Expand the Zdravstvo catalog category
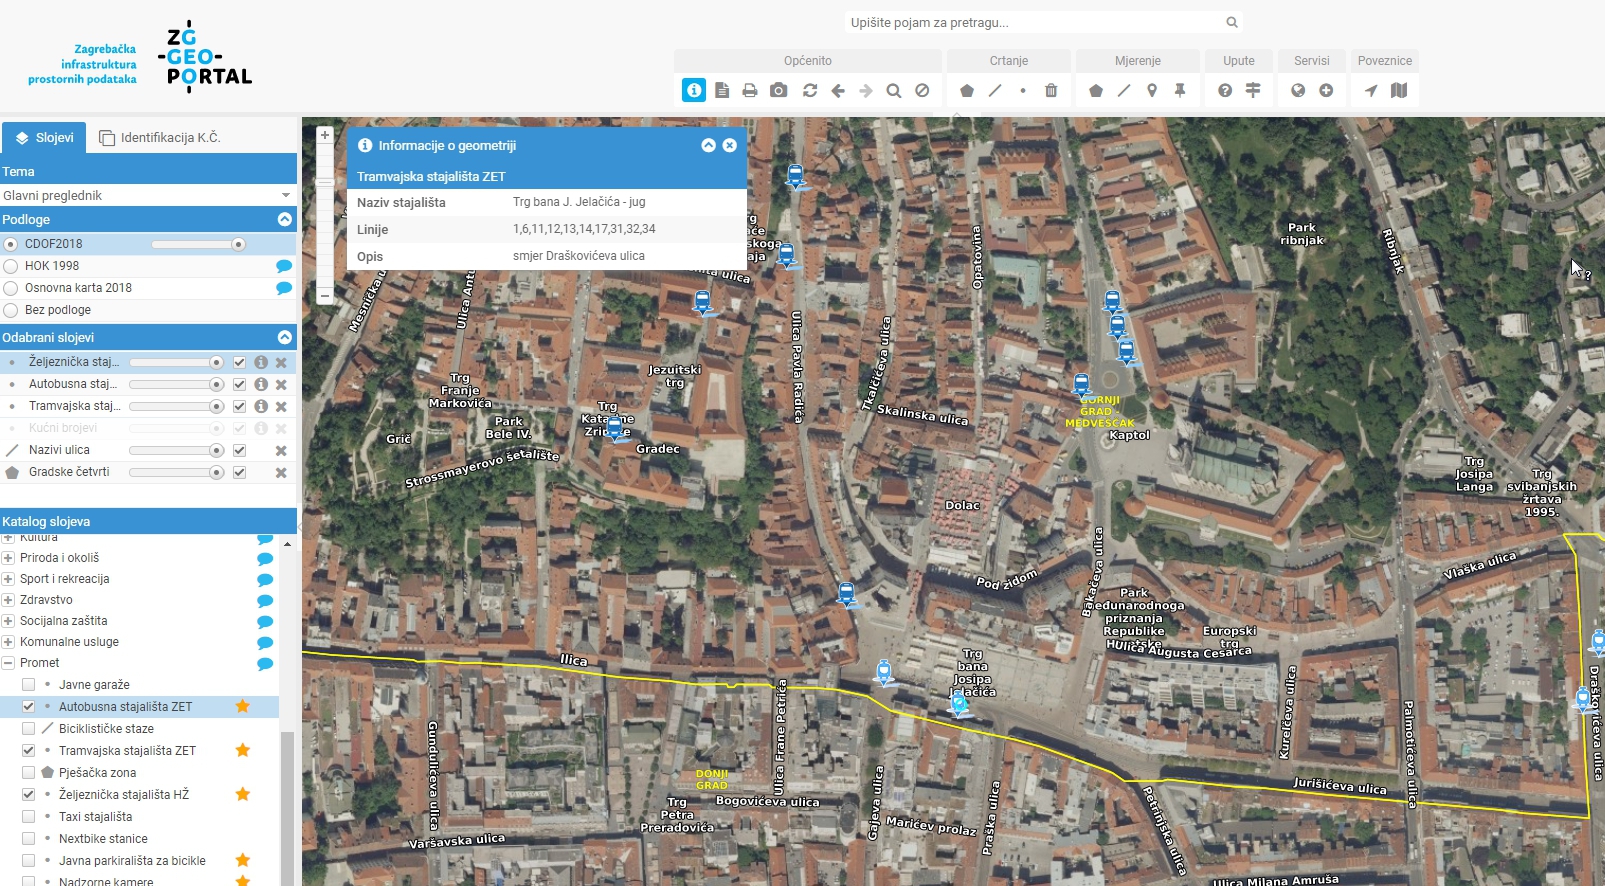 pyautogui.click(x=8, y=600)
